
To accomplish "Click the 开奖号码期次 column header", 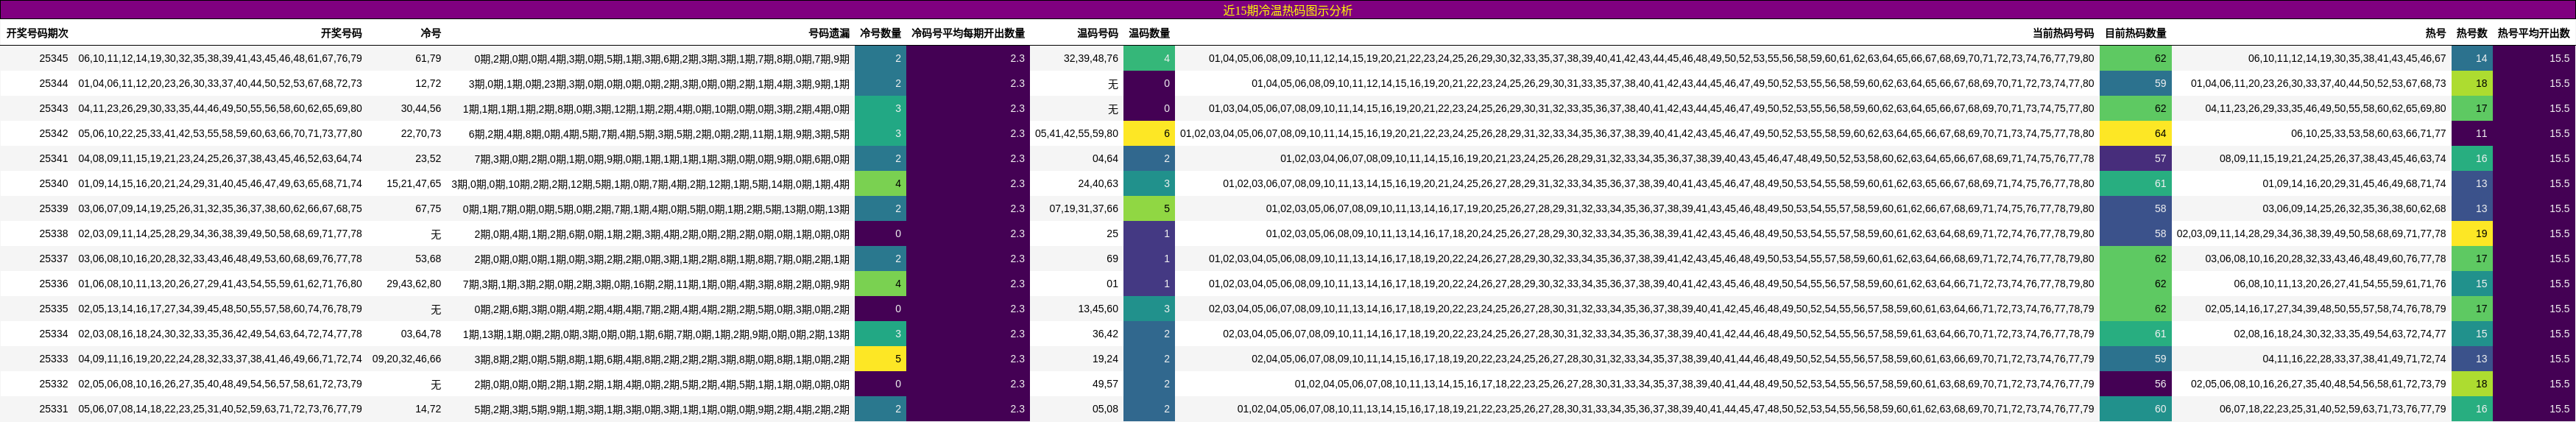I will (37, 33).
